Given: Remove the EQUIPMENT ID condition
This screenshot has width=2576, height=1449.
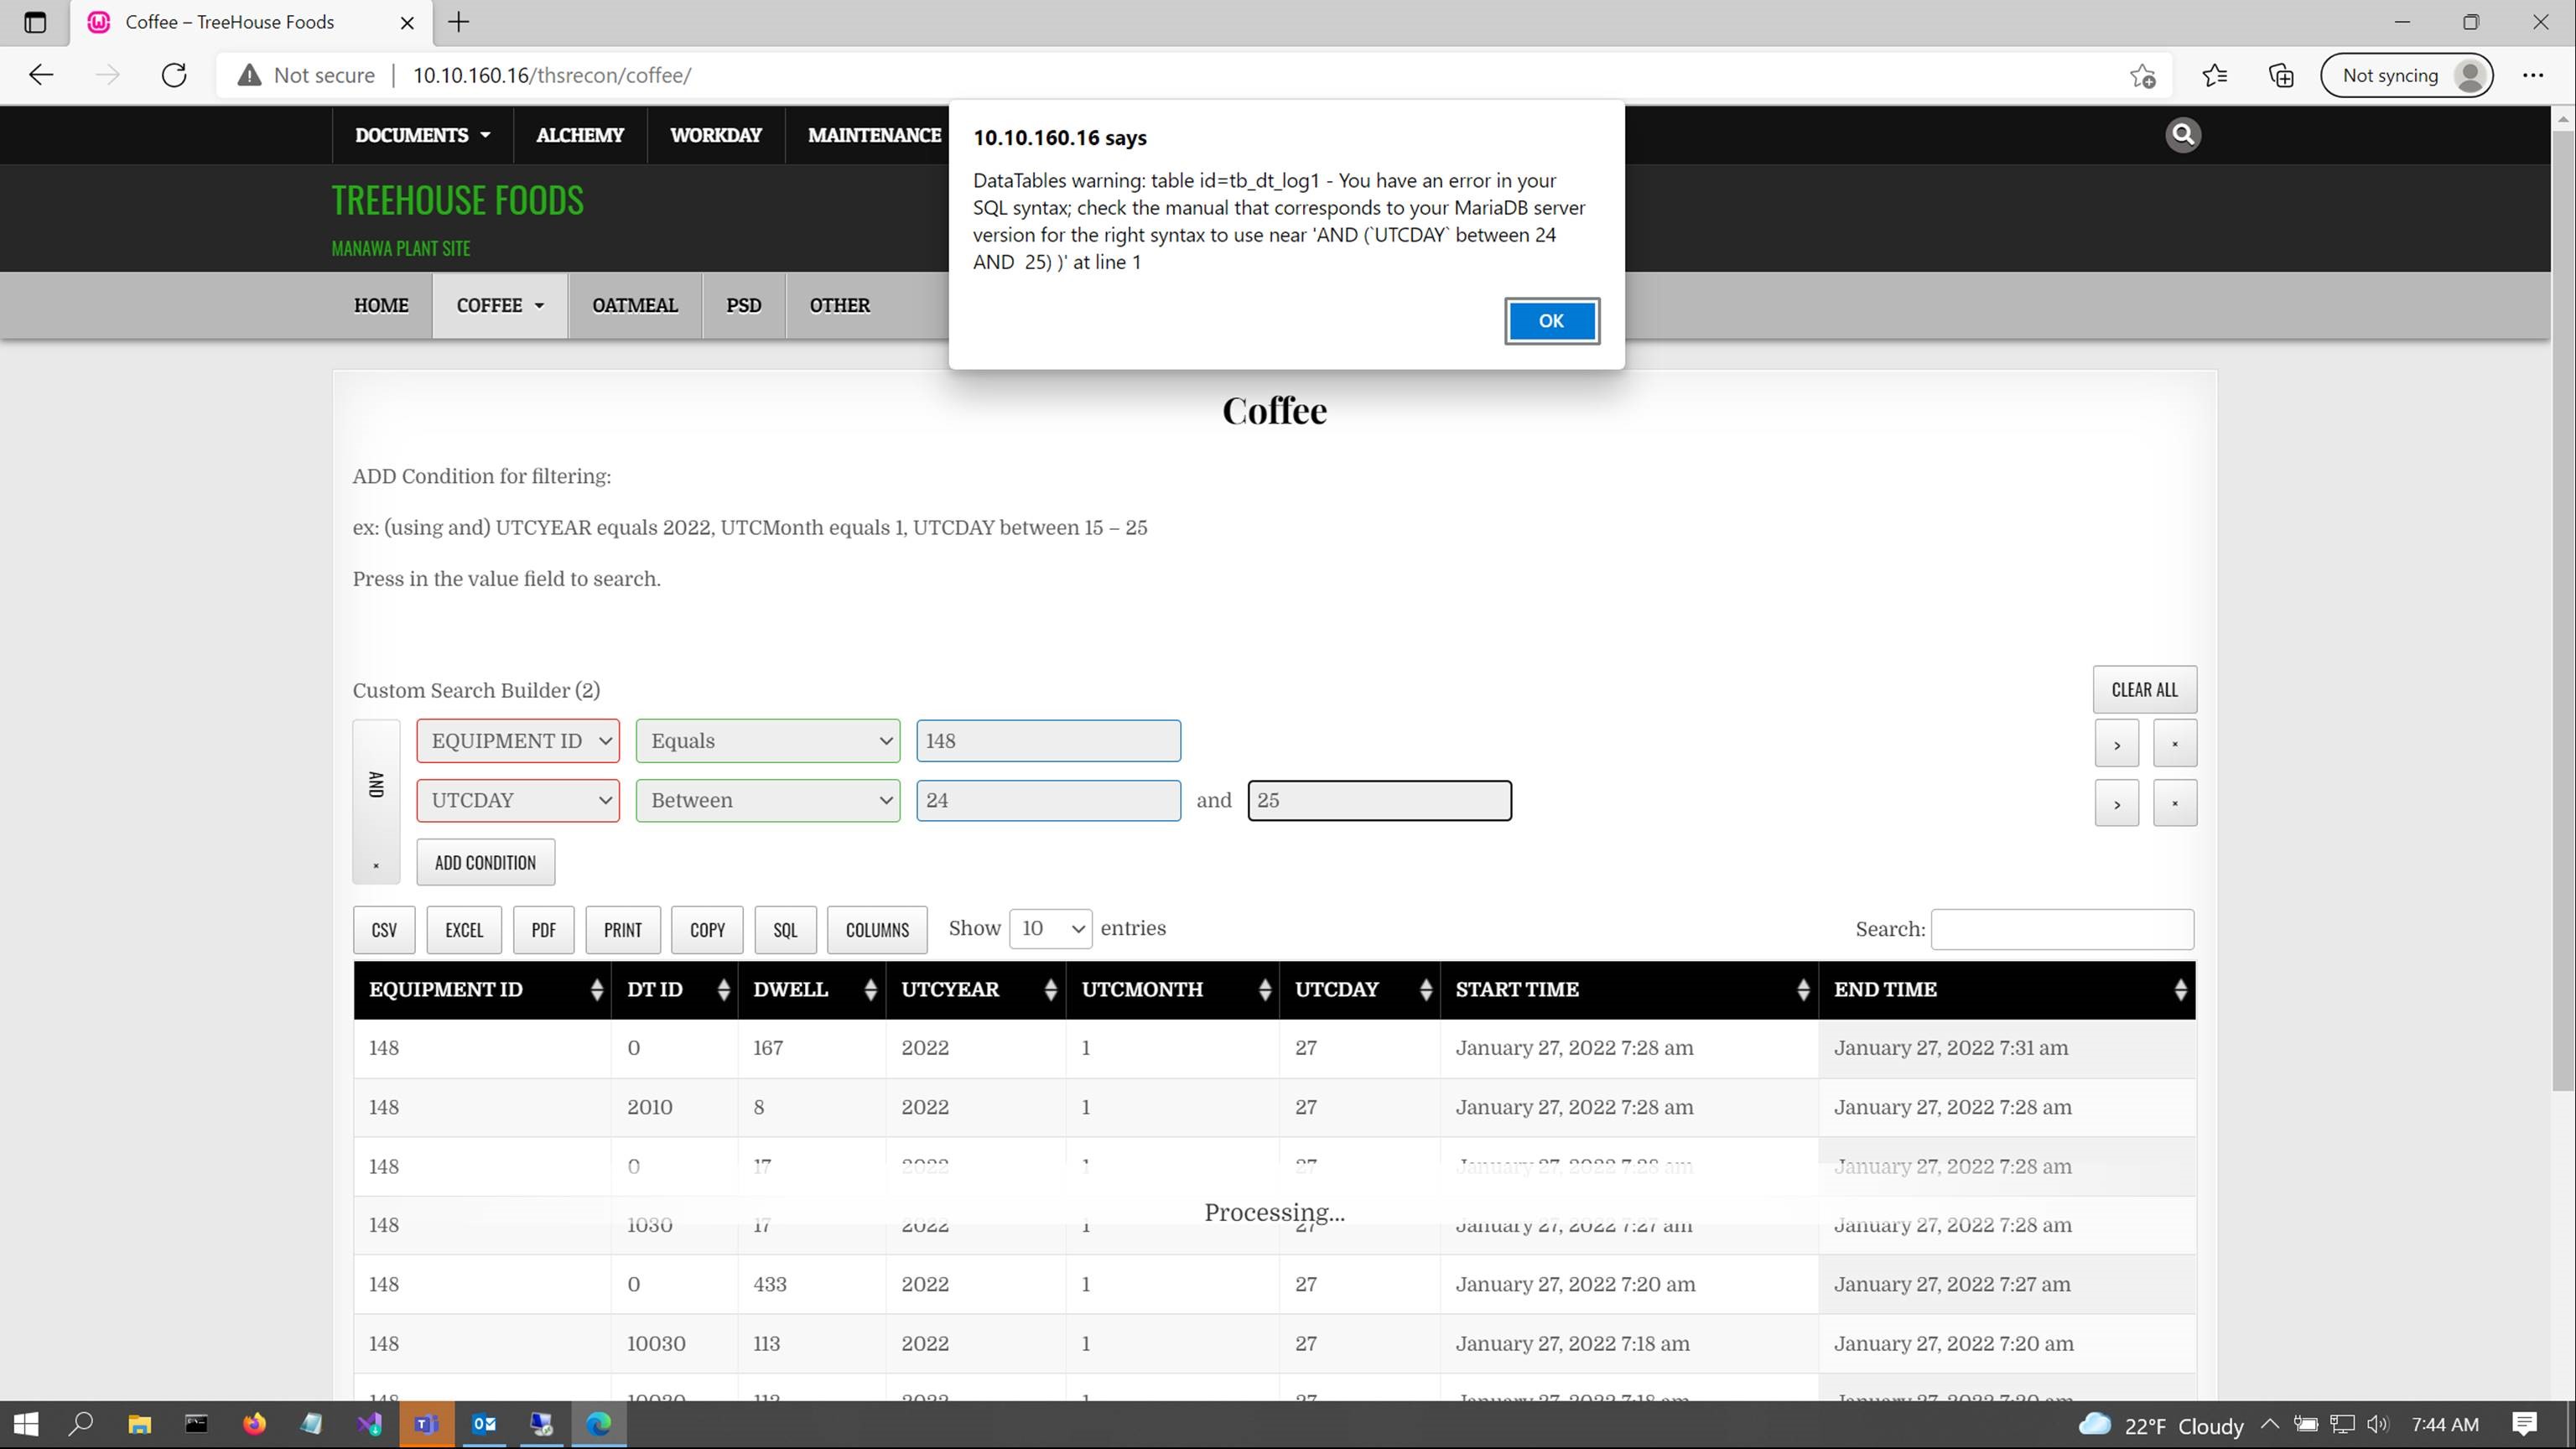Looking at the screenshot, I should point(2175,744).
